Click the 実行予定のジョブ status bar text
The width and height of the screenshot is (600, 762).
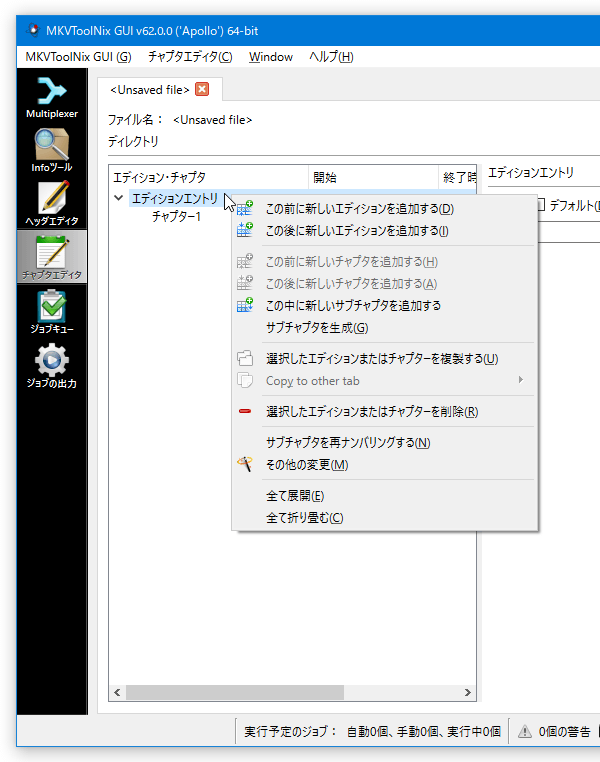tap(372, 731)
